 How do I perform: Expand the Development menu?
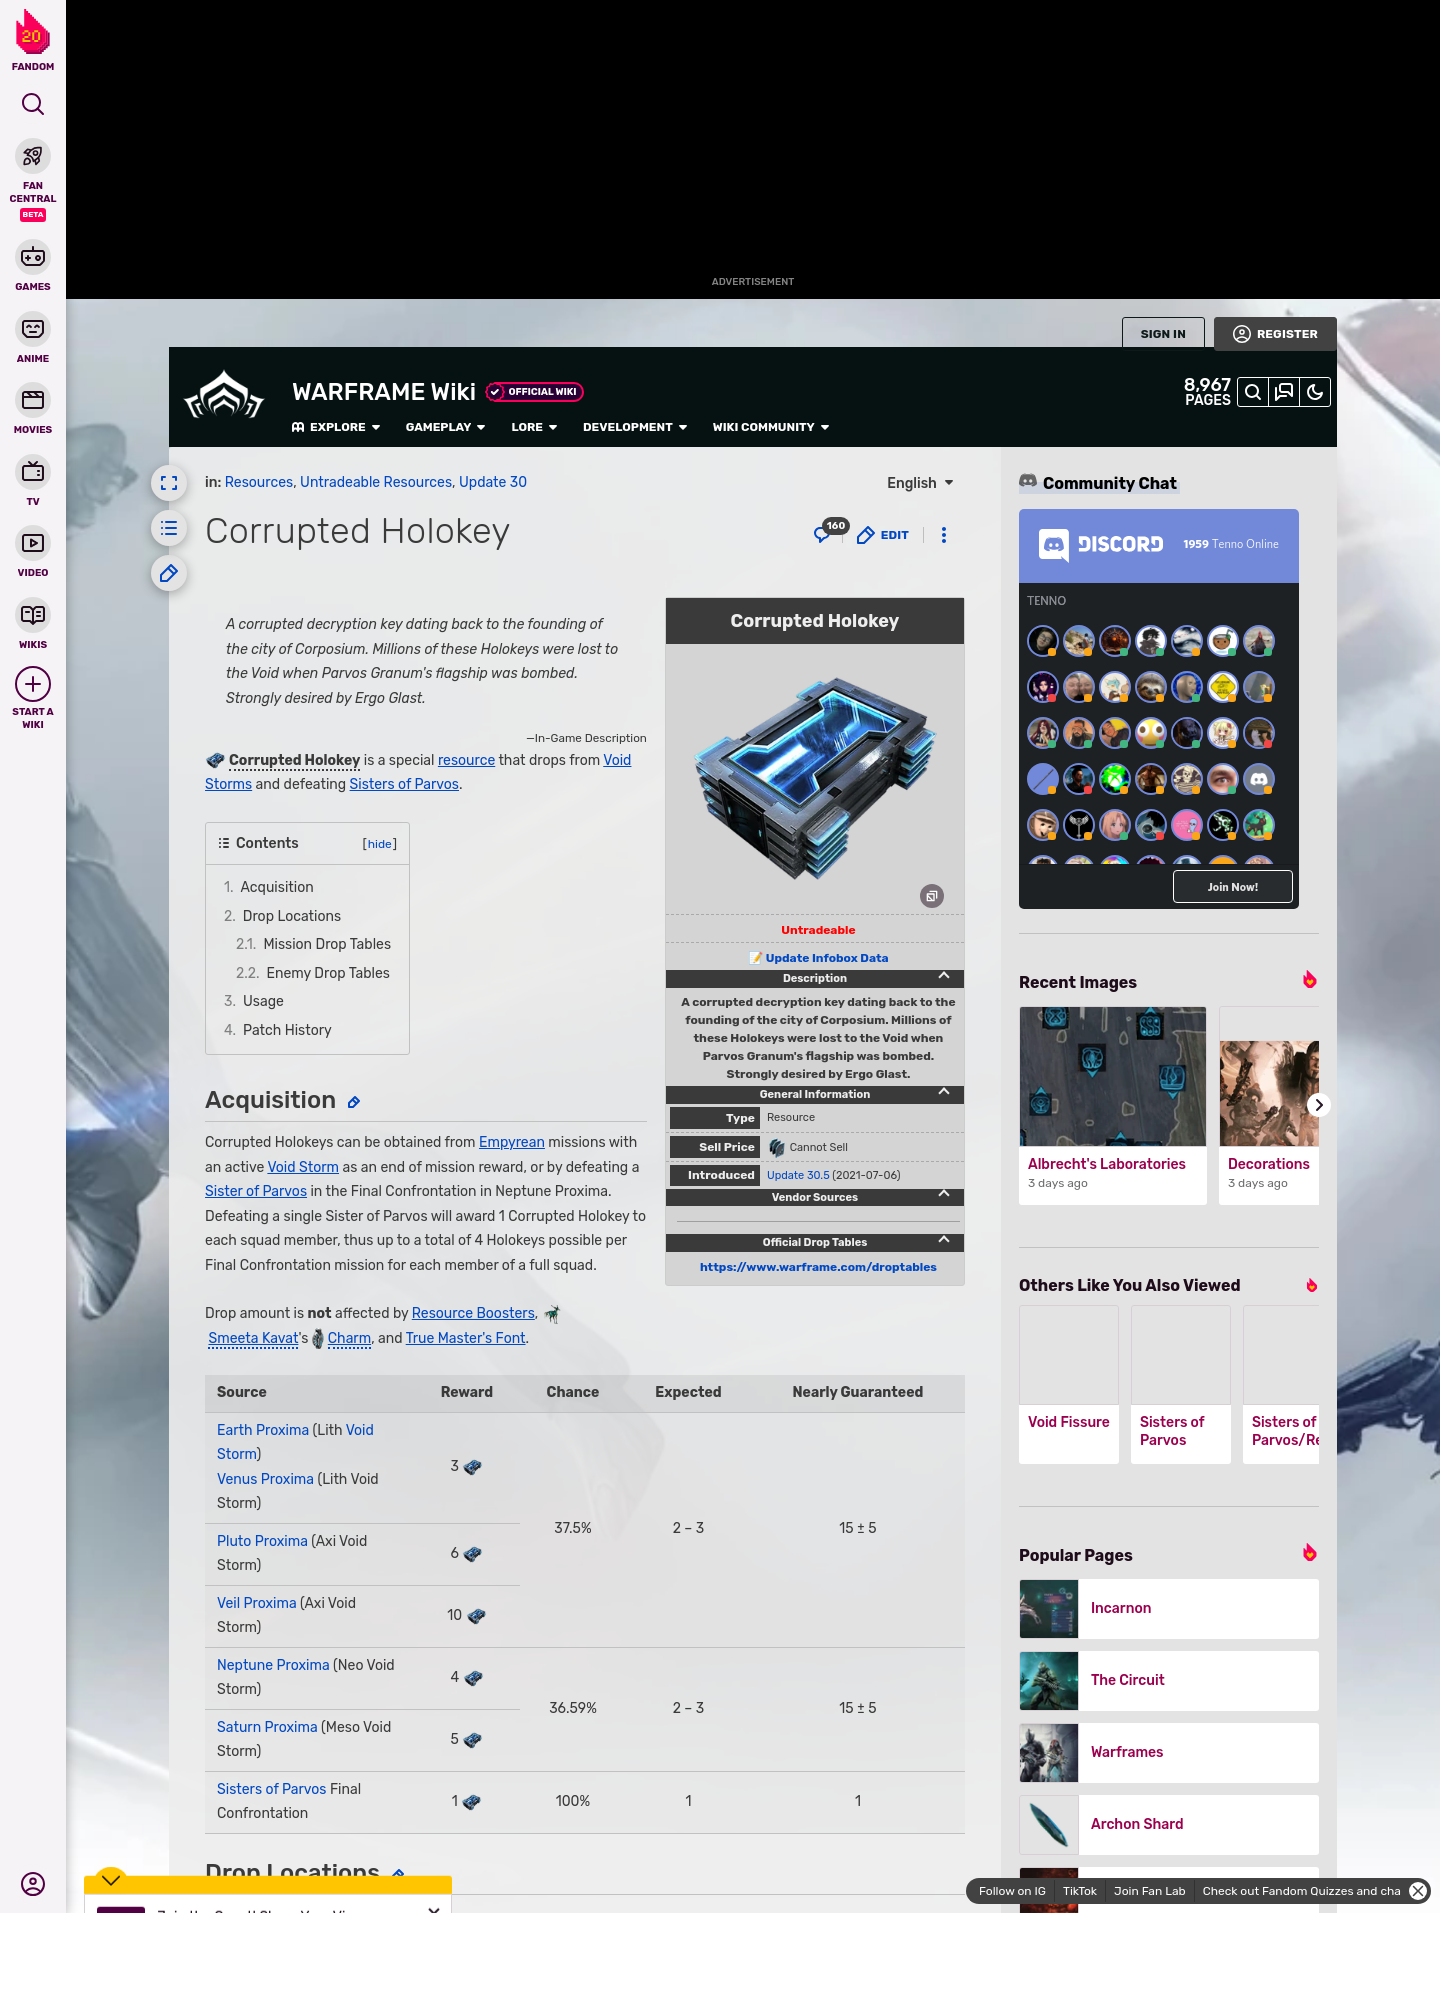coord(635,427)
